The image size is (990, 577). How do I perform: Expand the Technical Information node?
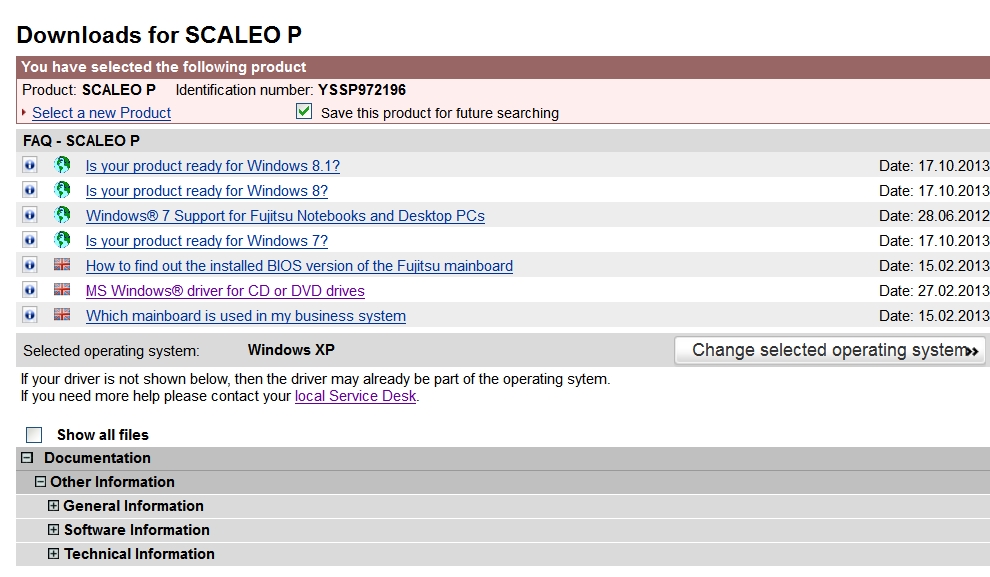tap(54, 554)
